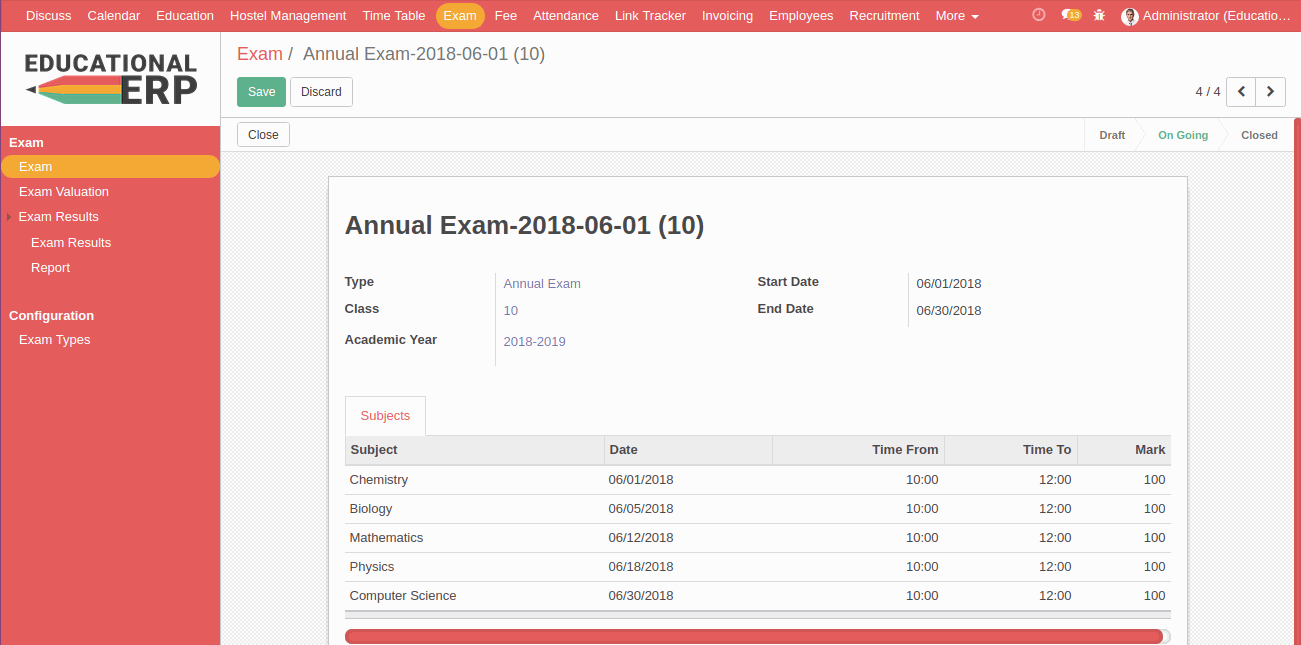Go to next record arrow
1301x645 pixels.
point(1270,92)
